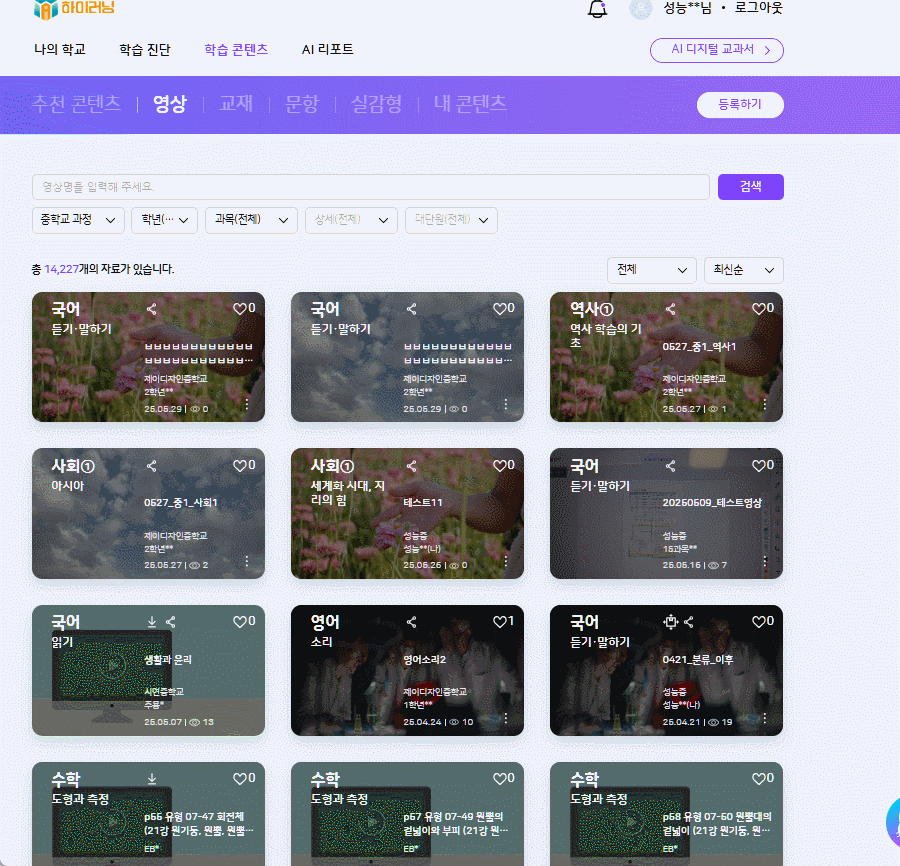The width and height of the screenshot is (900, 866).
Task: Share the 역사① 0527_중1_역사1 video card
Action: click(670, 309)
